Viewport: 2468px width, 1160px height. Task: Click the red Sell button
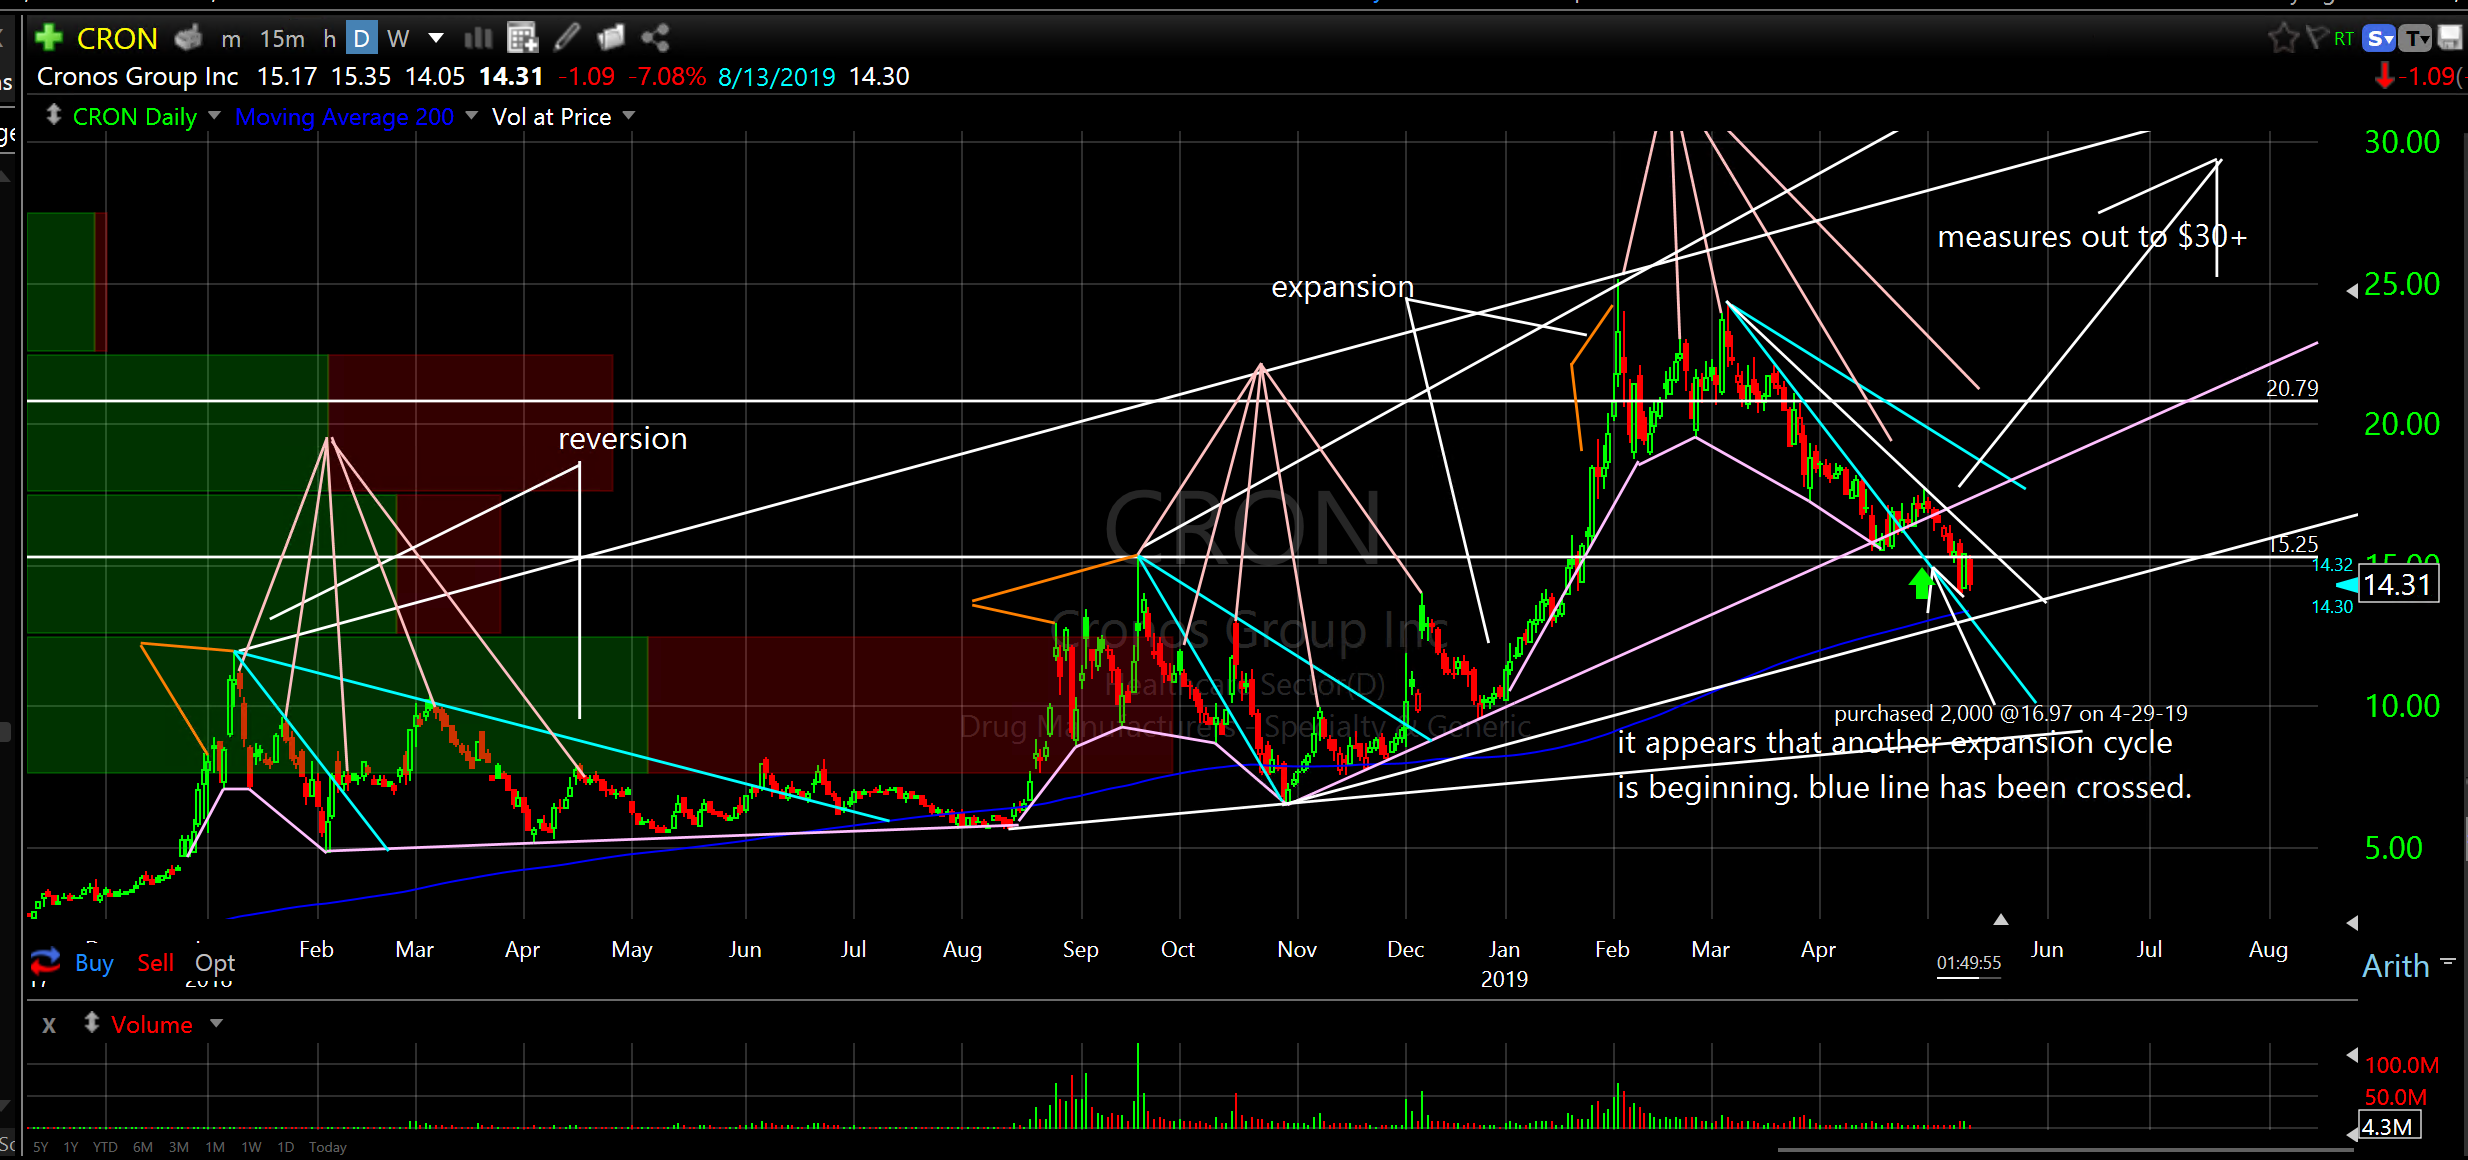pyautogui.click(x=155, y=962)
